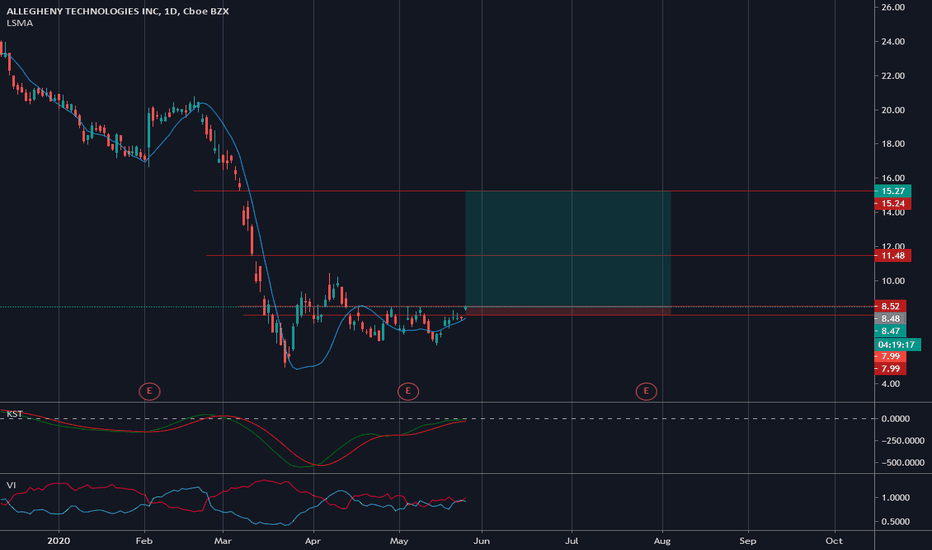
Task: Select the 15.27 green price label
Action: click(x=893, y=191)
